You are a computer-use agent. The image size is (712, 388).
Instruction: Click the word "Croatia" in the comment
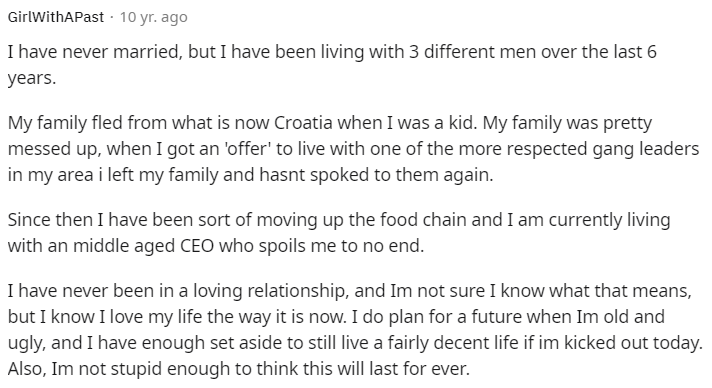(303, 123)
